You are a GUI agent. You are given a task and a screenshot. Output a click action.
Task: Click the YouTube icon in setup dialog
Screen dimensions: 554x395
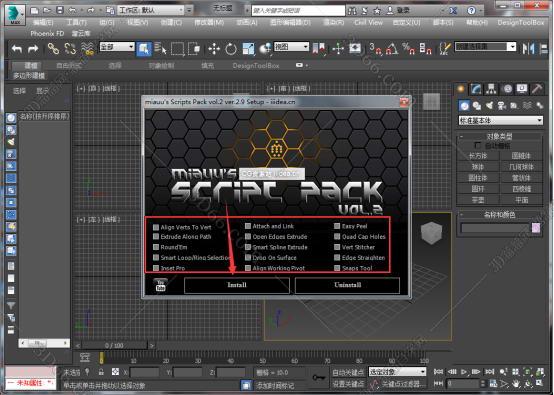(160, 285)
